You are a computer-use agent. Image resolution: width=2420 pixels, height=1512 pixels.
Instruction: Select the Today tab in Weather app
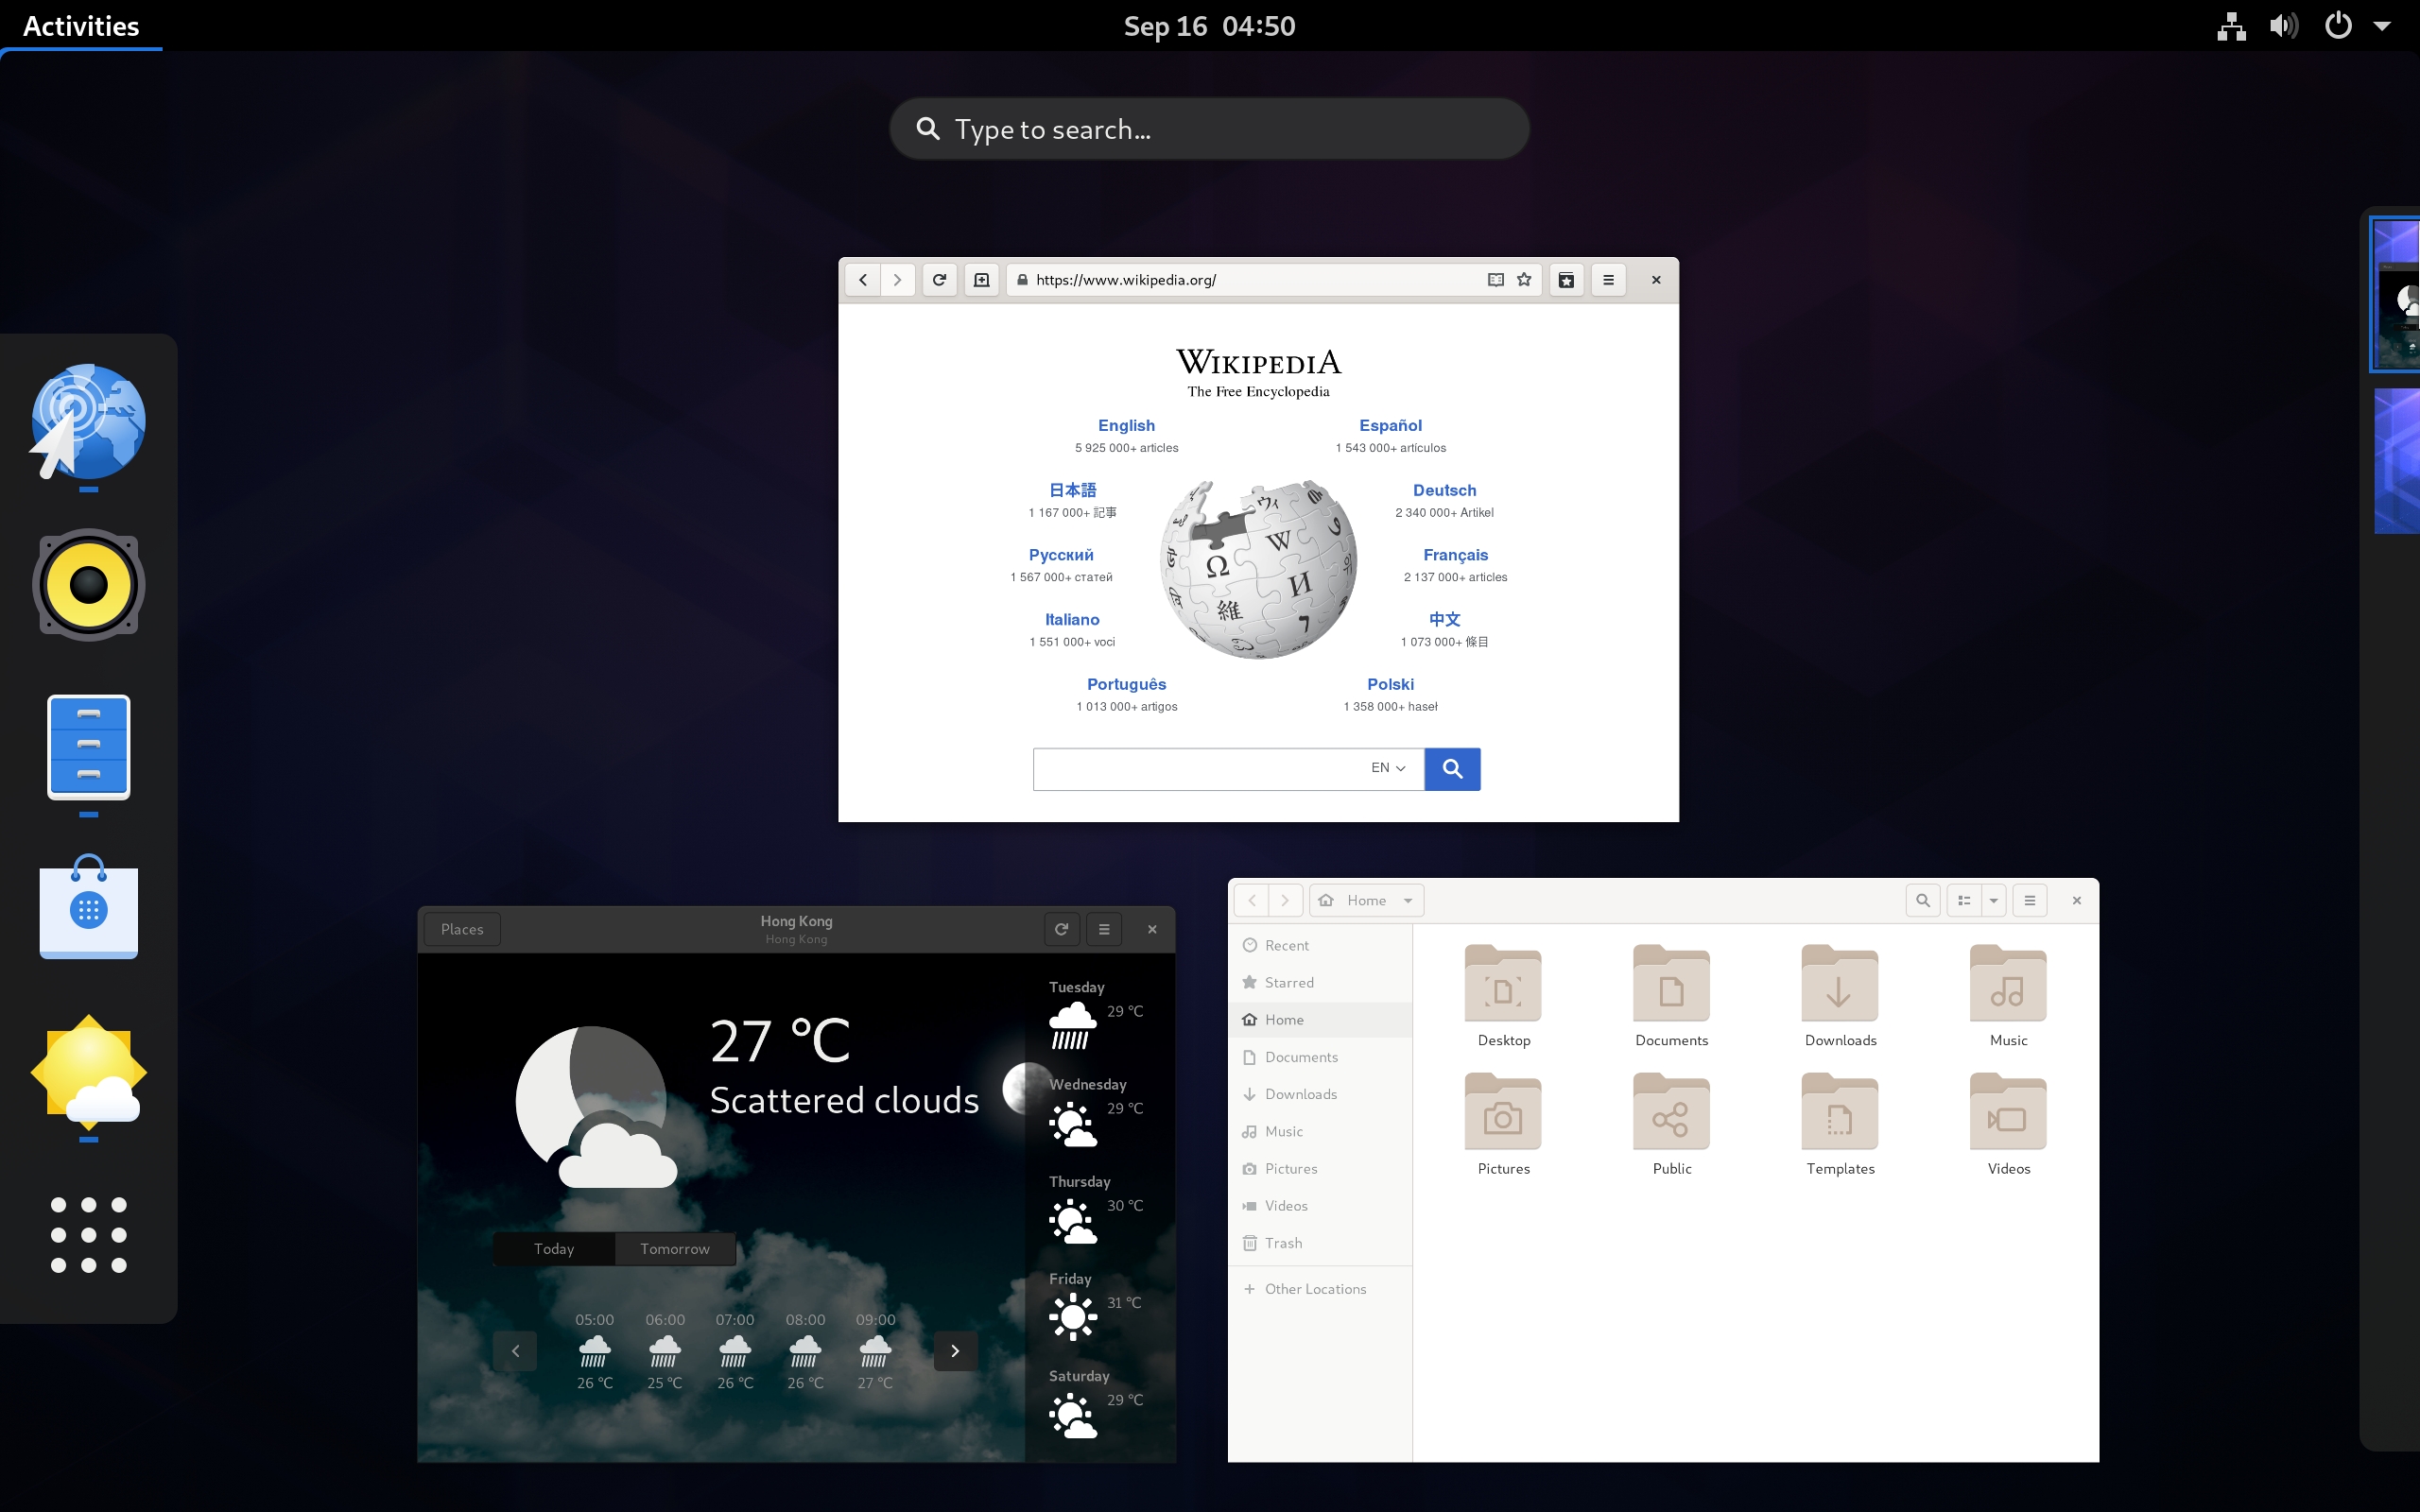pyautogui.click(x=554, y=1249)
